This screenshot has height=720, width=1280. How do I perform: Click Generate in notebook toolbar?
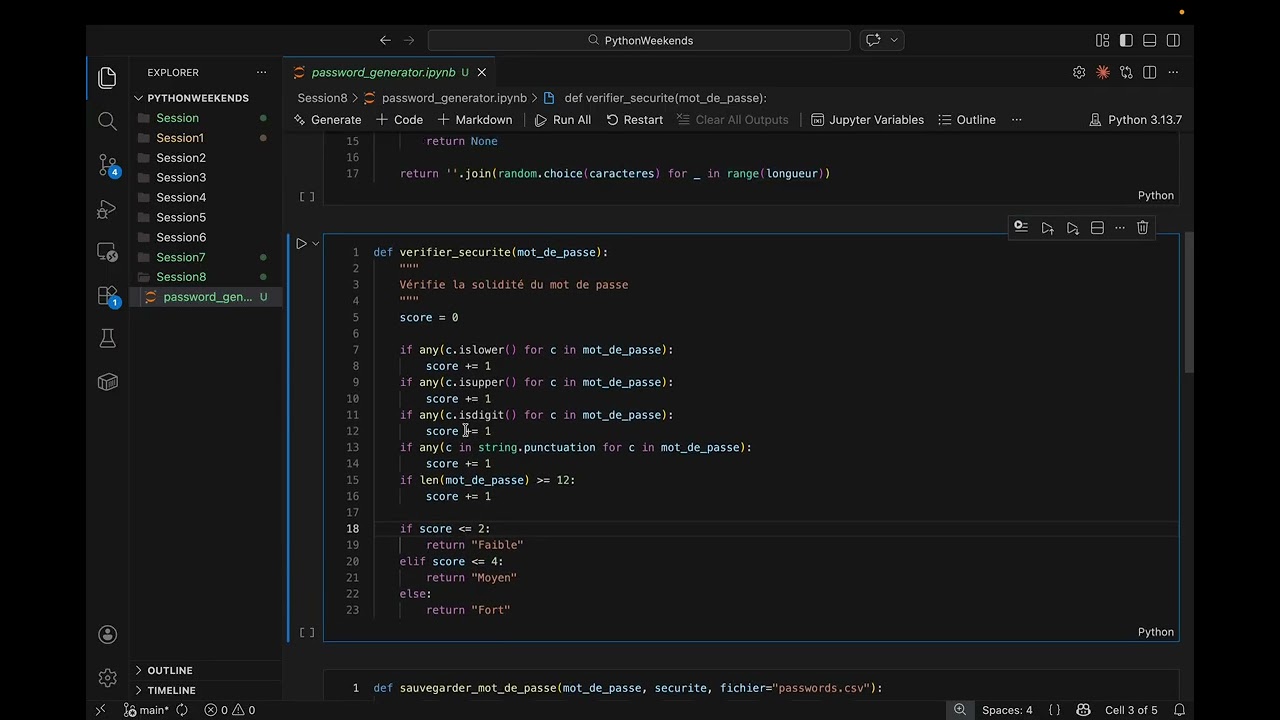(x=328, y=119)
